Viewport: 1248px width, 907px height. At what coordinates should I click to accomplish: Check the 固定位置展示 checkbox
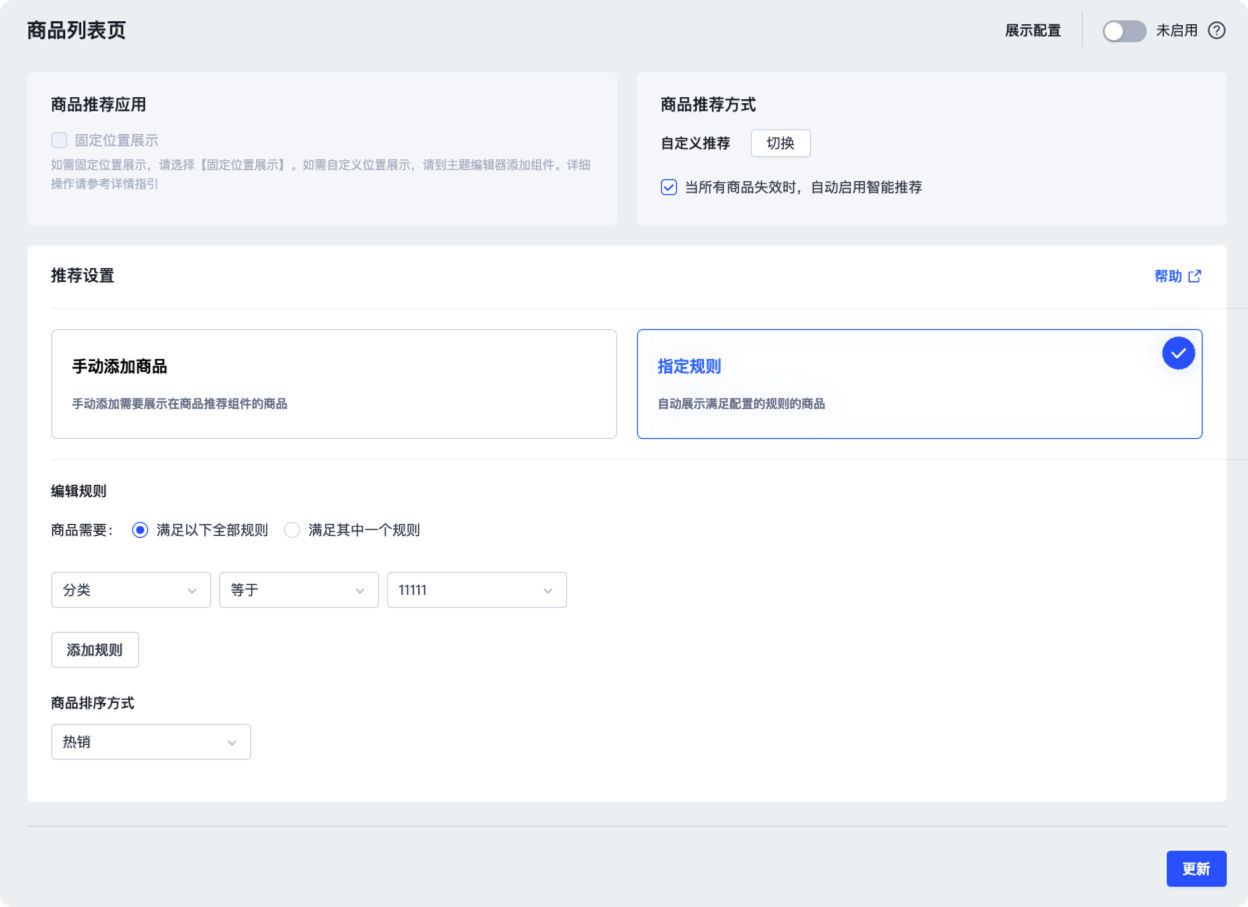tap(59, 140)
